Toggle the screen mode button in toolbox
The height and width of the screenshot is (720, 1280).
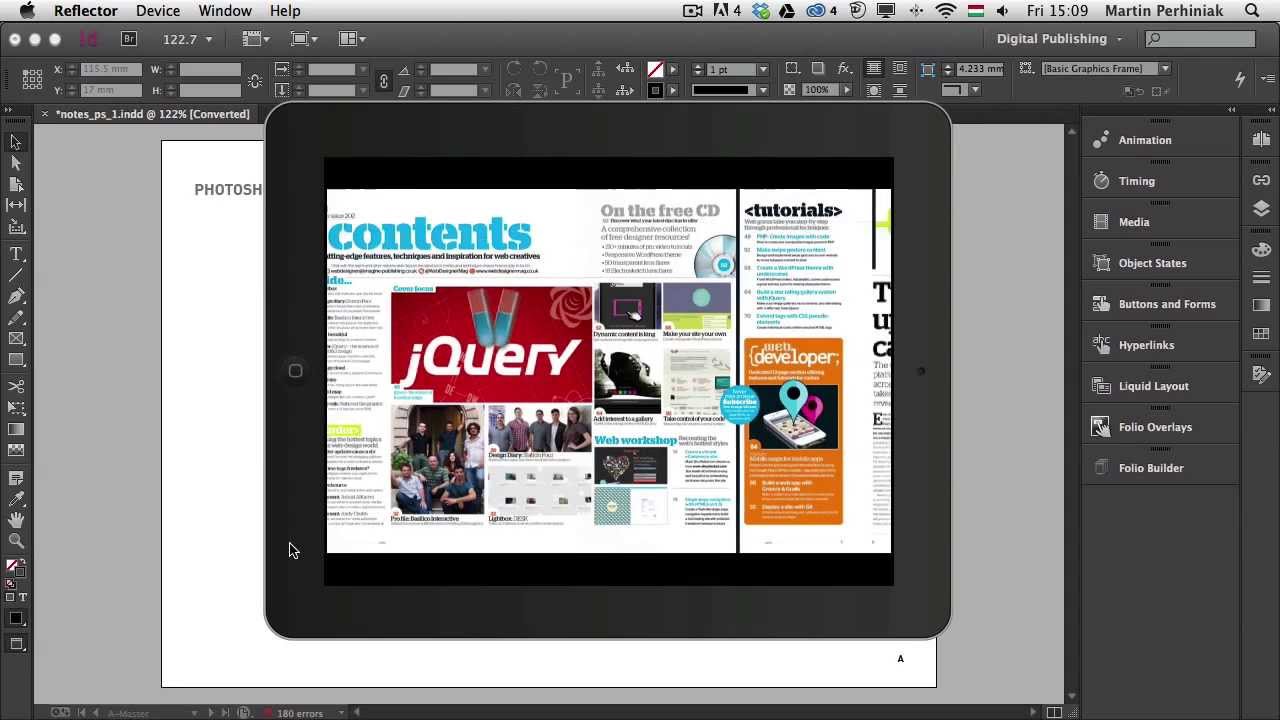[16, 645]
